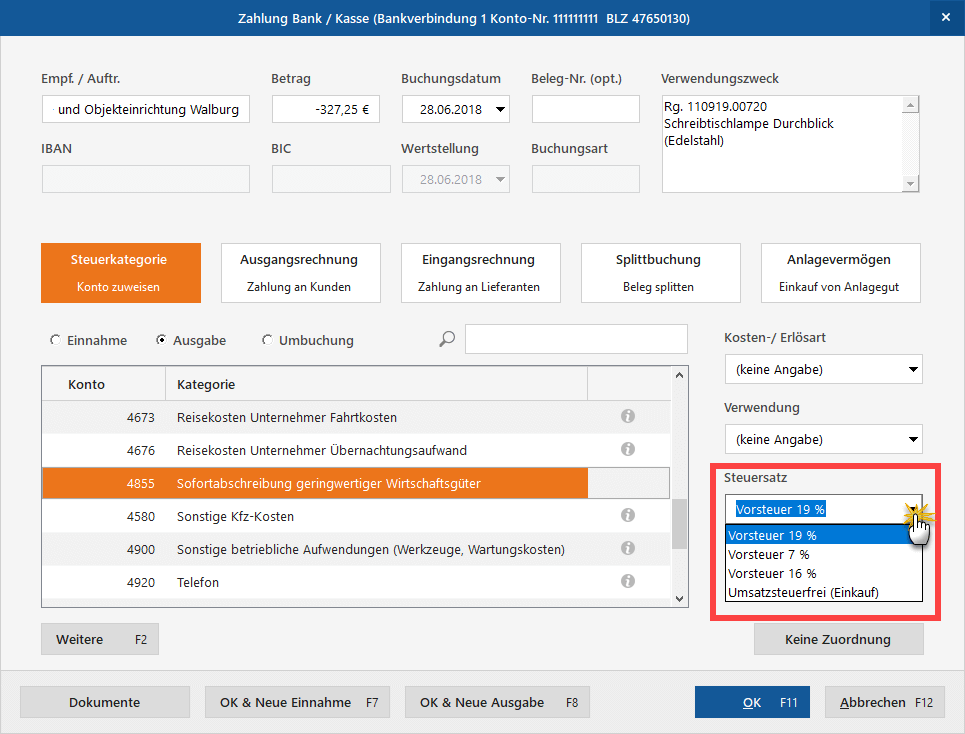Open the Buchungsdatum date dropdown
This screenshot has height=734, width=965.
pyautogui.click(x=500, y=109)
